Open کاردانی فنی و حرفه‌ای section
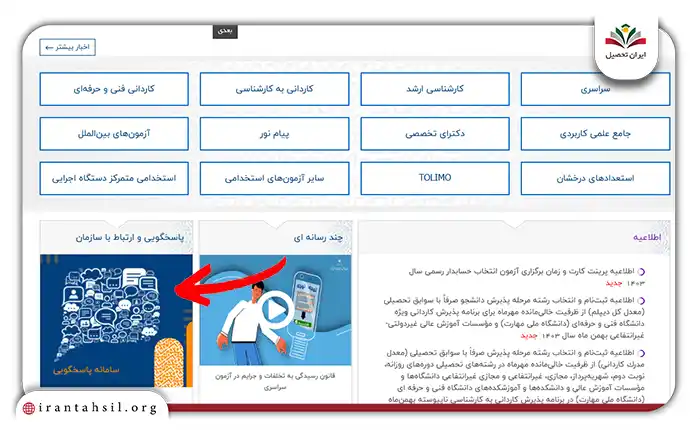700x430 pixels. click(114, 89)
